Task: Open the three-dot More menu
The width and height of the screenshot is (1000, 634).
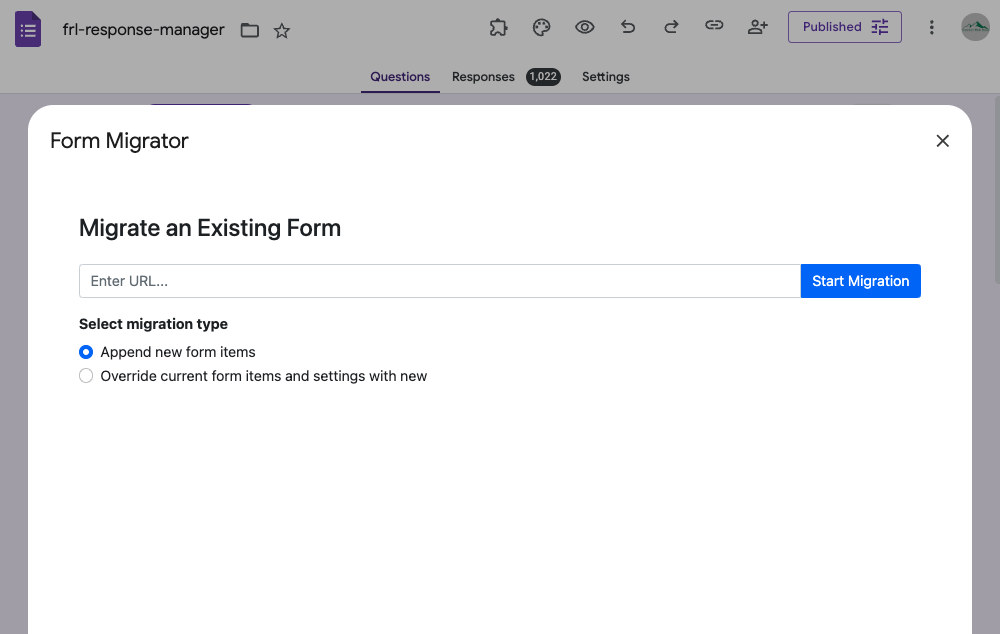Action: (931, 27)
